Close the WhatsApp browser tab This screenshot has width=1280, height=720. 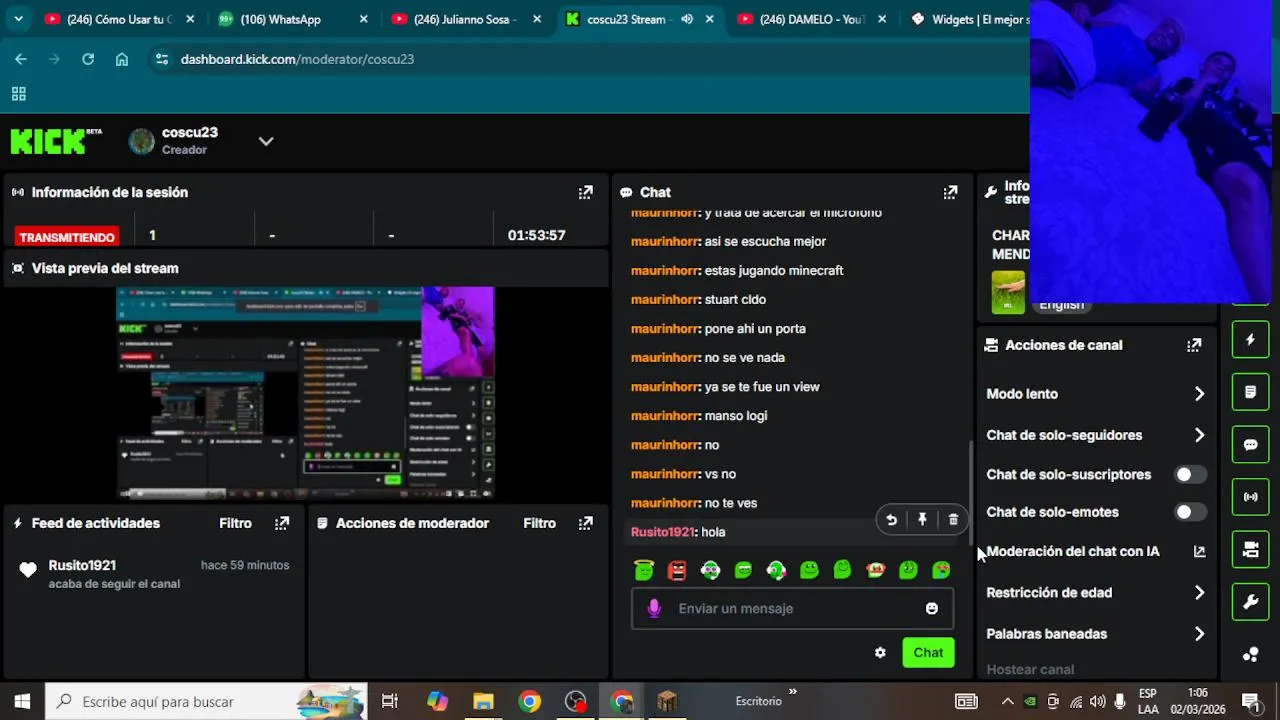[x=364, y=19]
